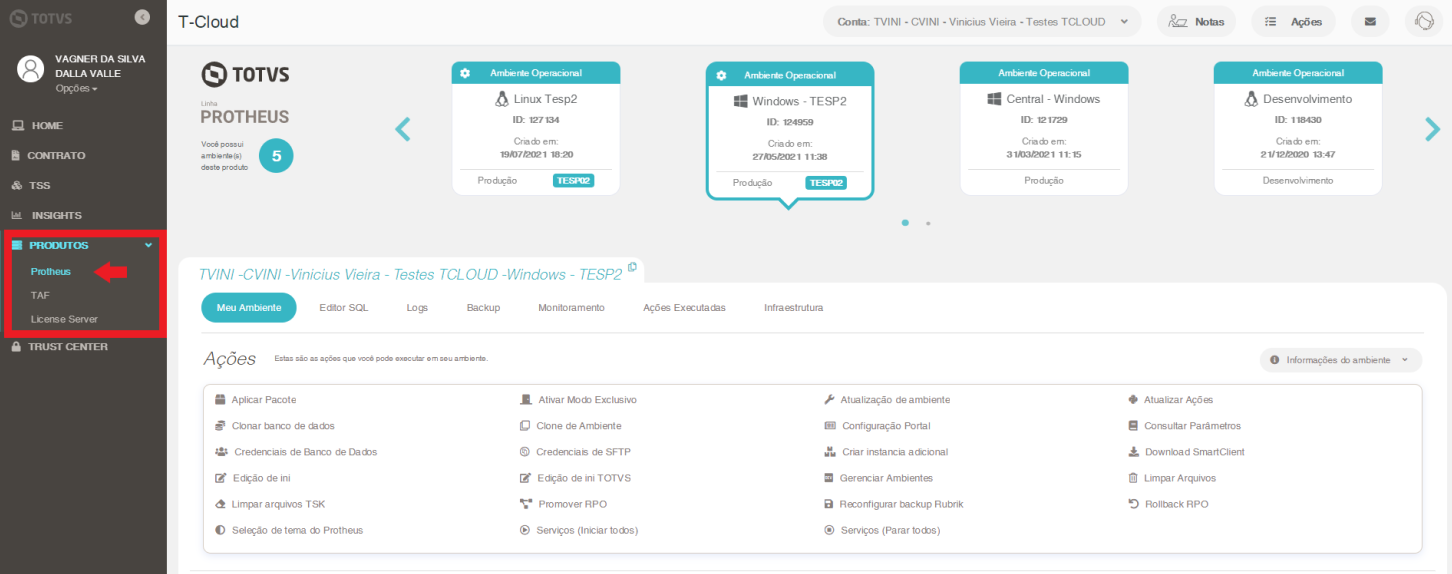Click Criar instancia adicional action
The height and width of the screenshot is (574, 1452).
pos(886,452)
